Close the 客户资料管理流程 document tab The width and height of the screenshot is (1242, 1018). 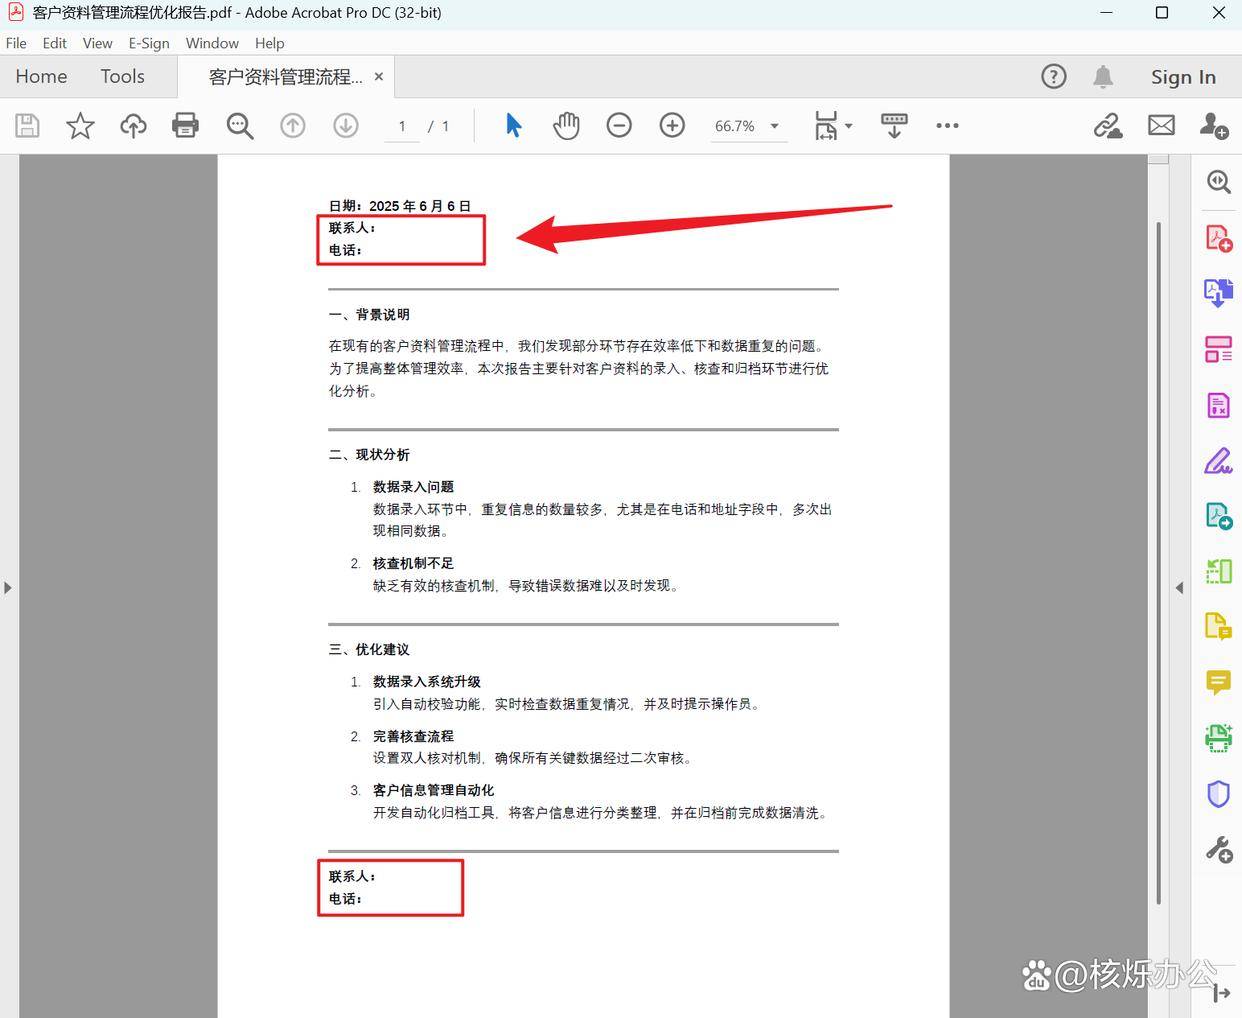379,77
